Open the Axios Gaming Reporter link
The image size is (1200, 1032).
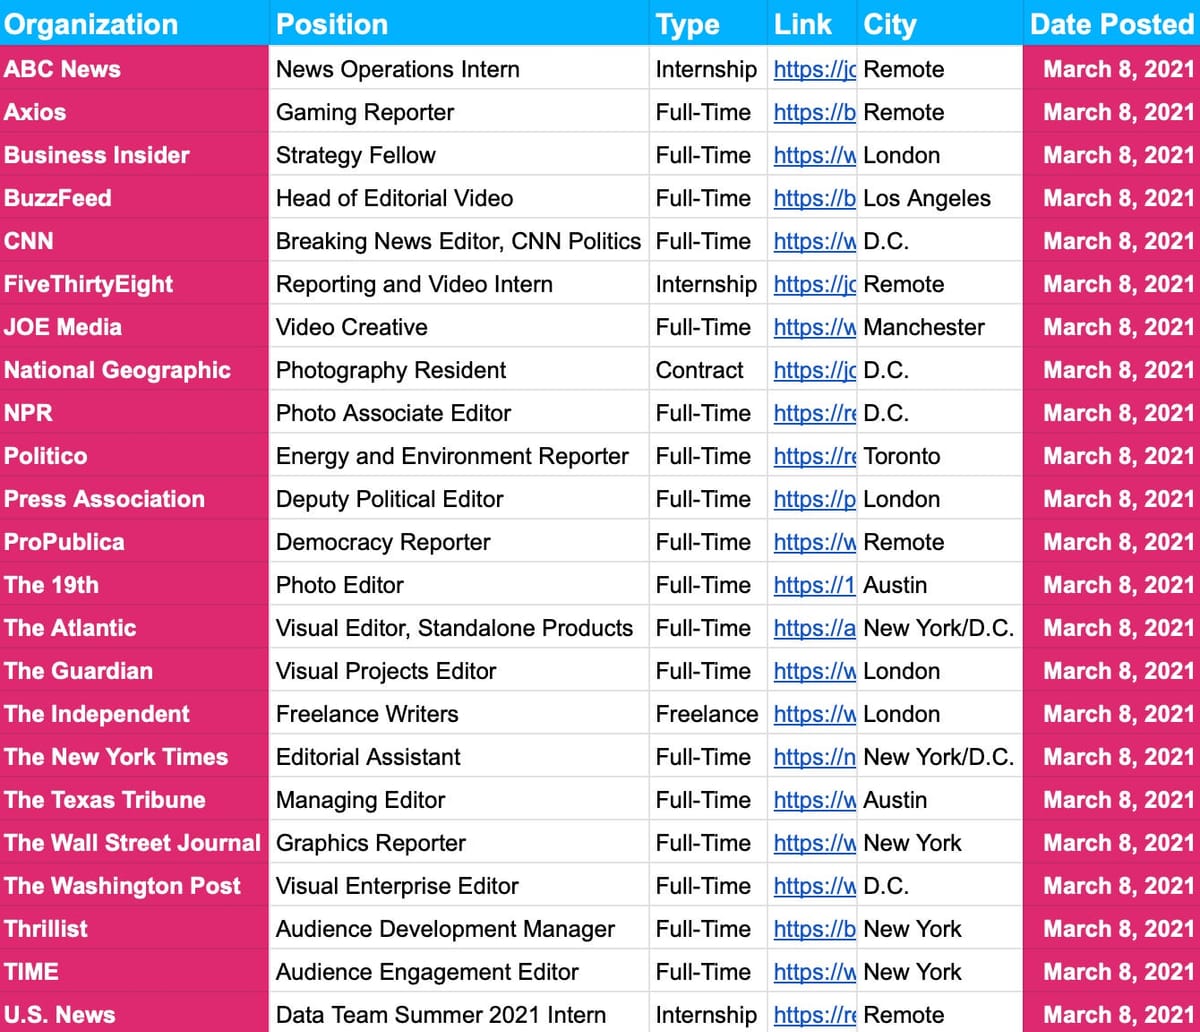click(x=812, y=112)
